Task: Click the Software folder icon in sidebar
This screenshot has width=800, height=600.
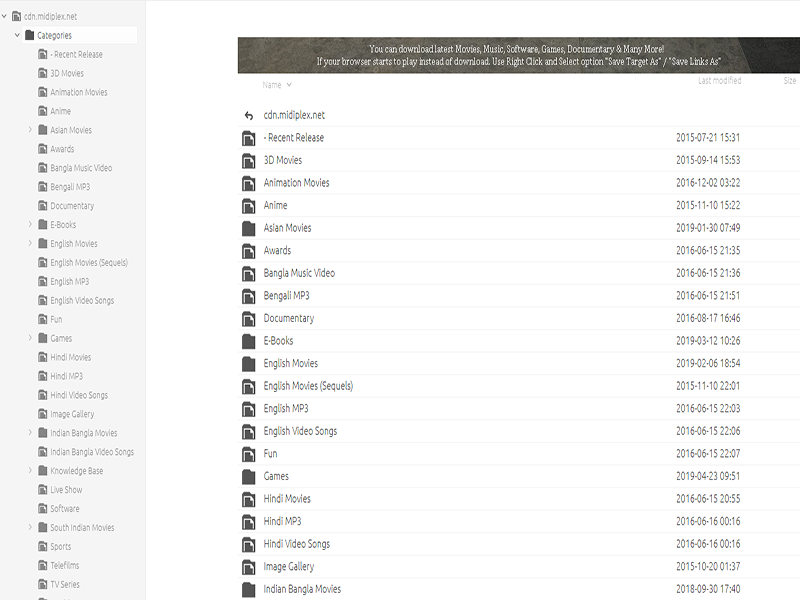Action: [42, 509]
